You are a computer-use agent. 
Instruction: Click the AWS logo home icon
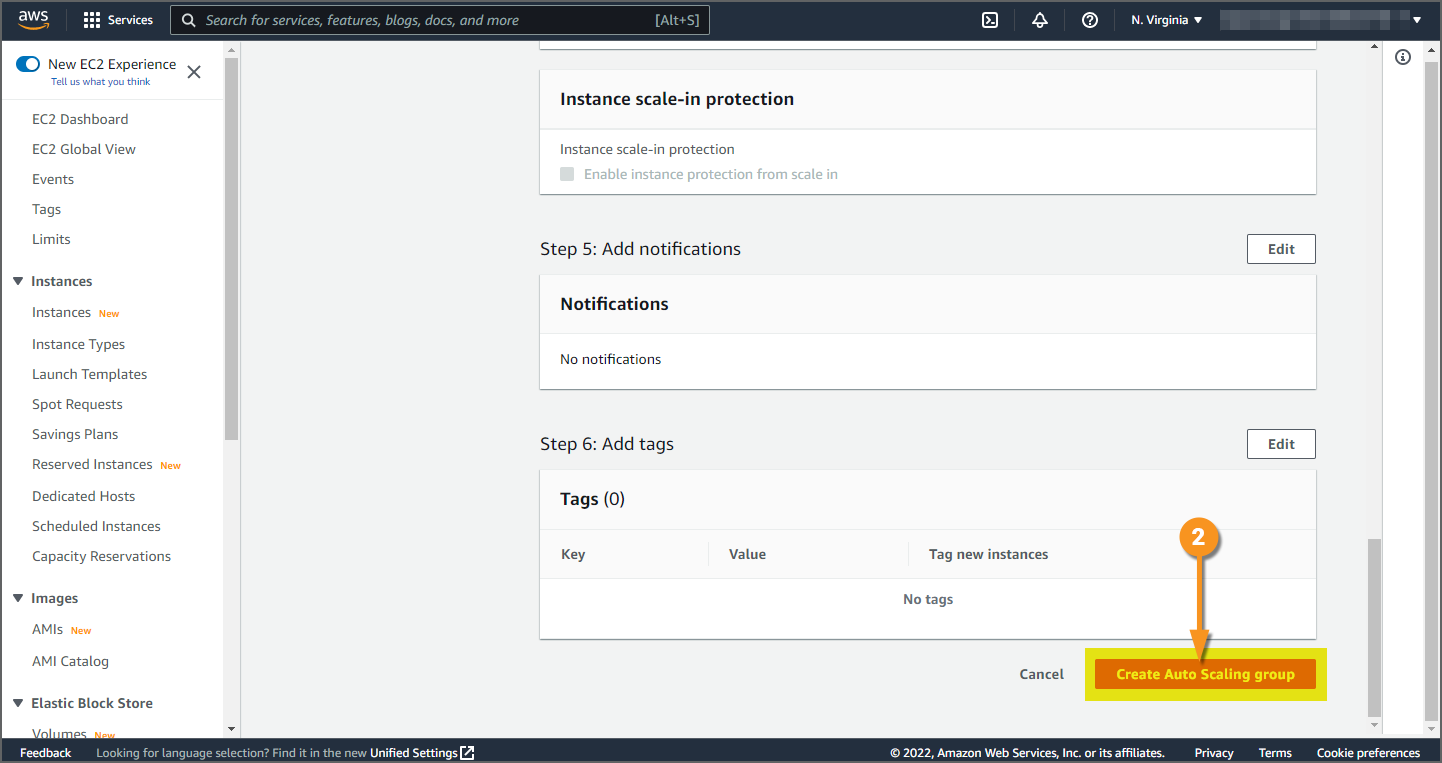(x=33, y=20)
